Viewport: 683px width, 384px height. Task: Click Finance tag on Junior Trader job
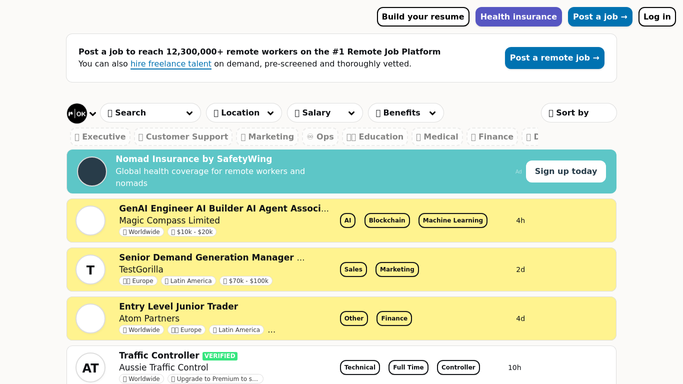point(394,318)
